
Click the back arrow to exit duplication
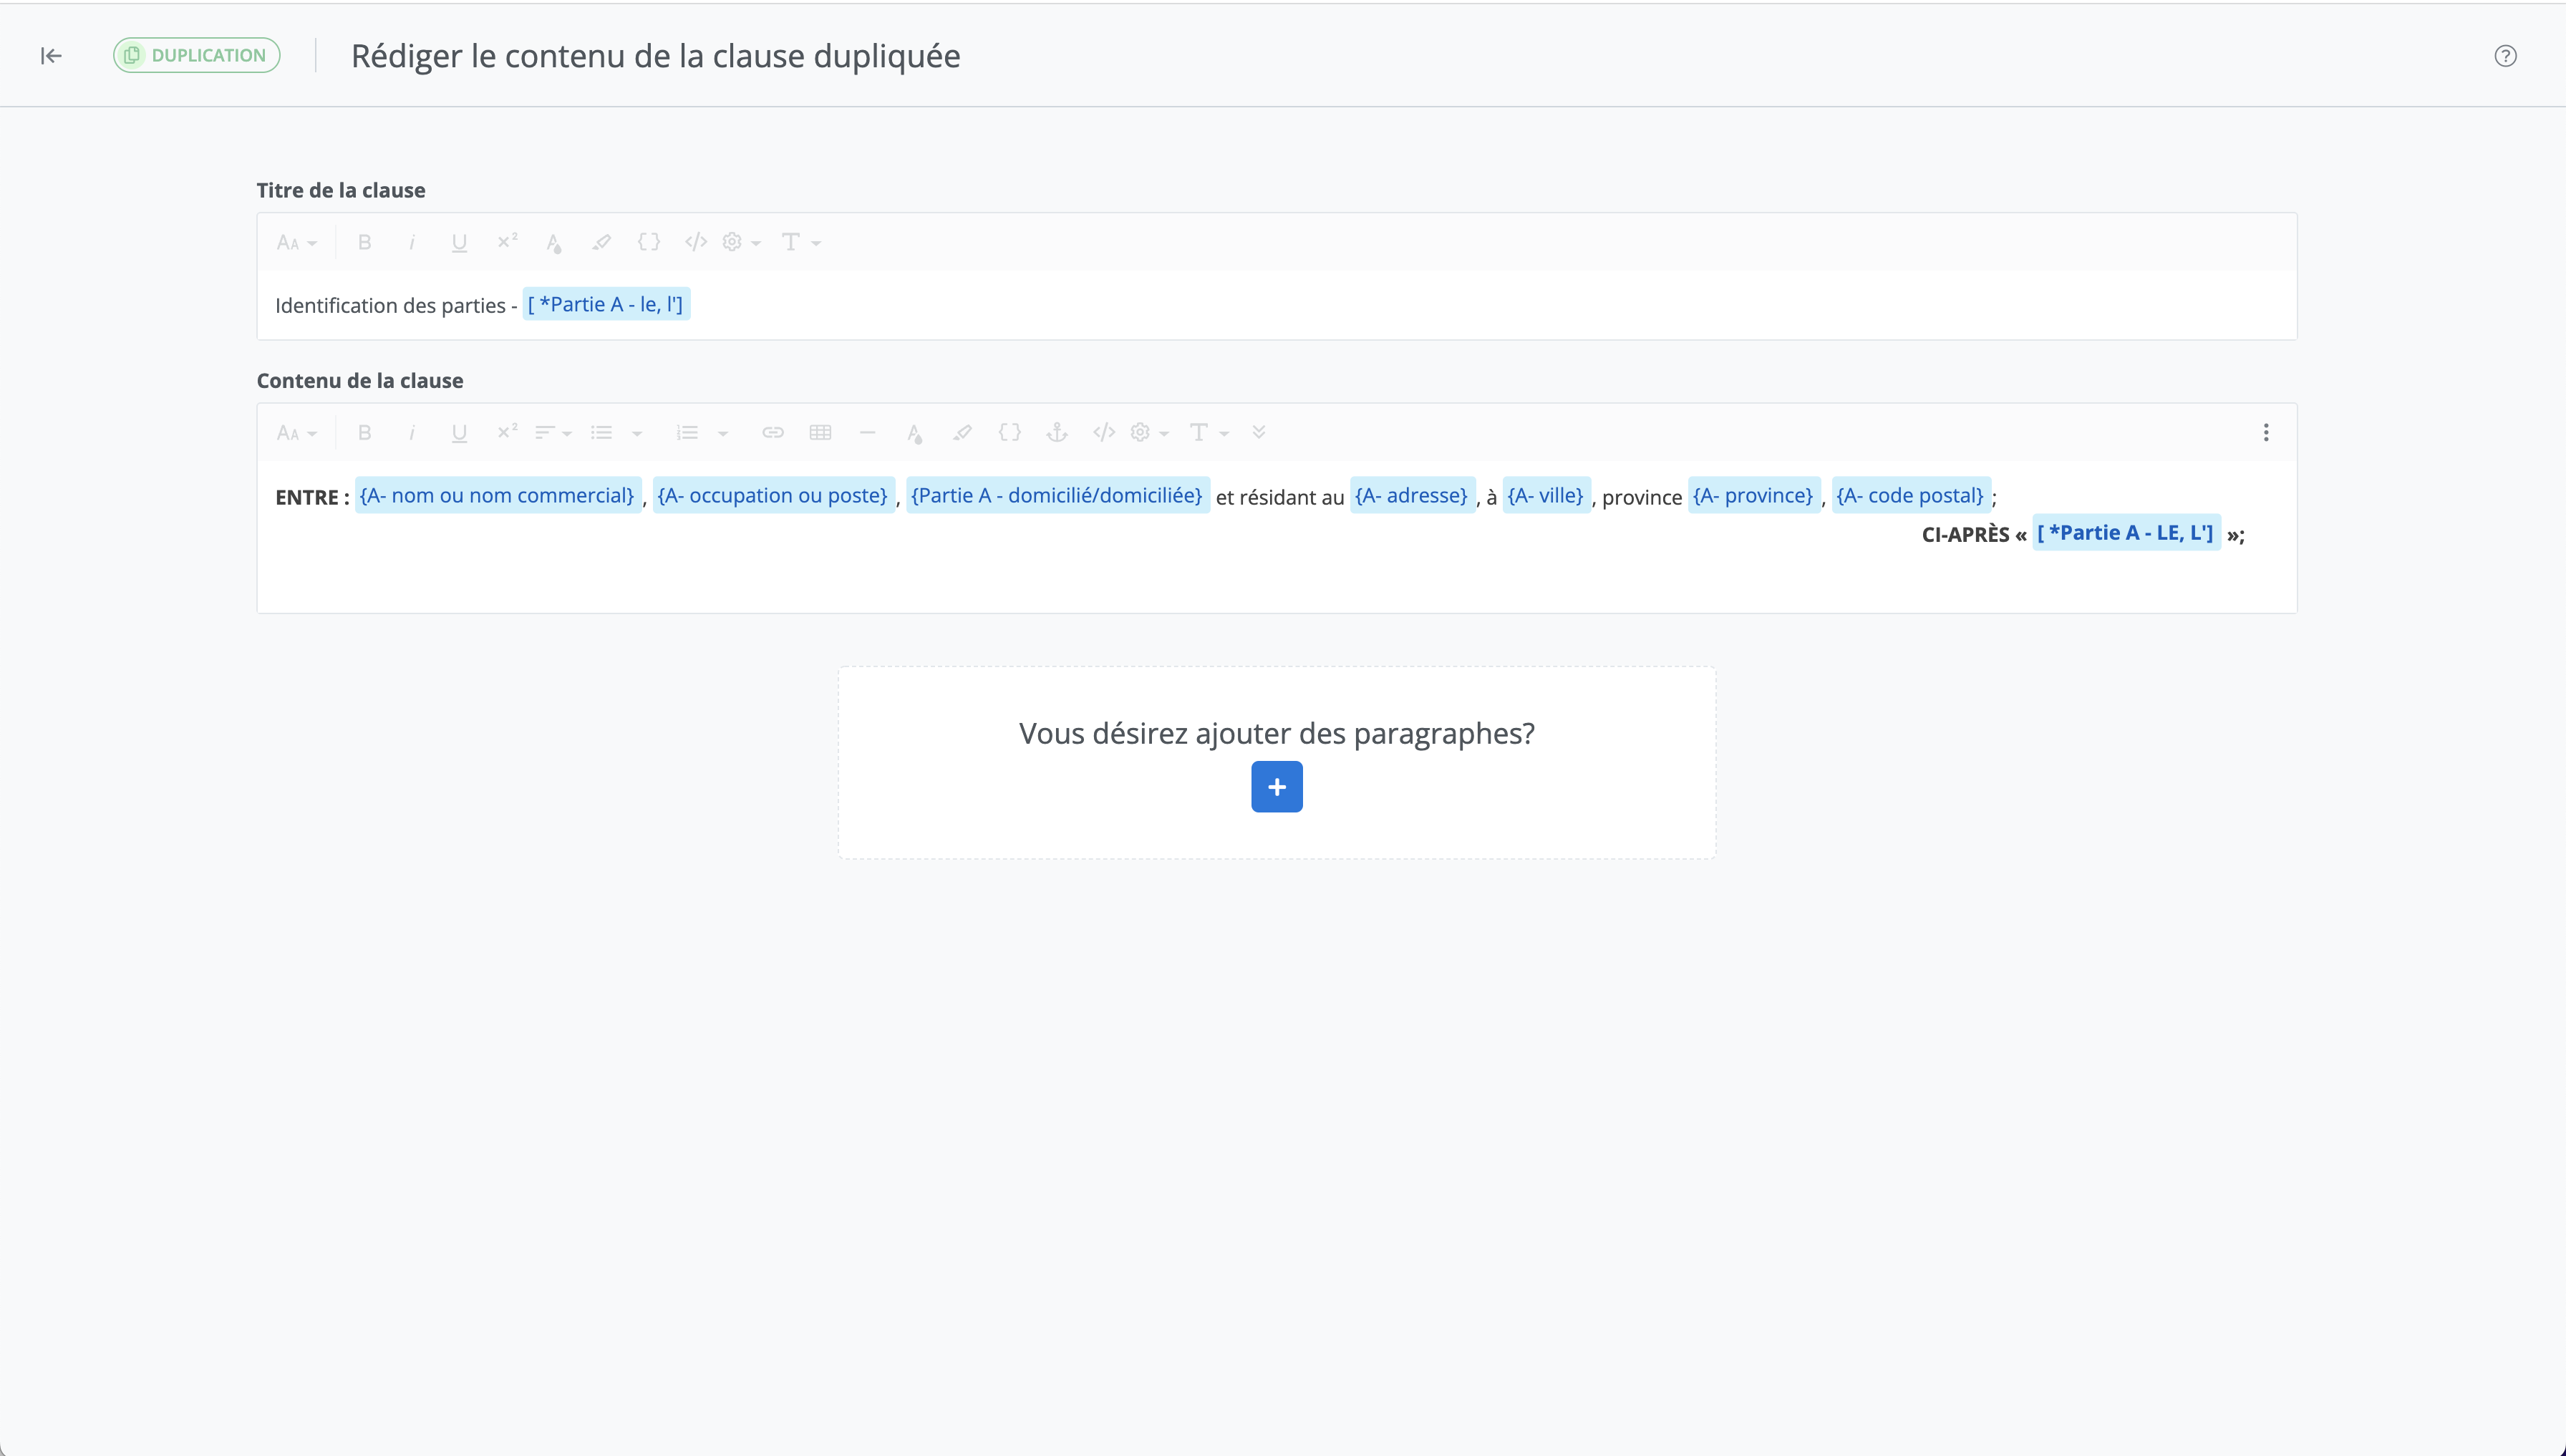(x=51, y=56)
